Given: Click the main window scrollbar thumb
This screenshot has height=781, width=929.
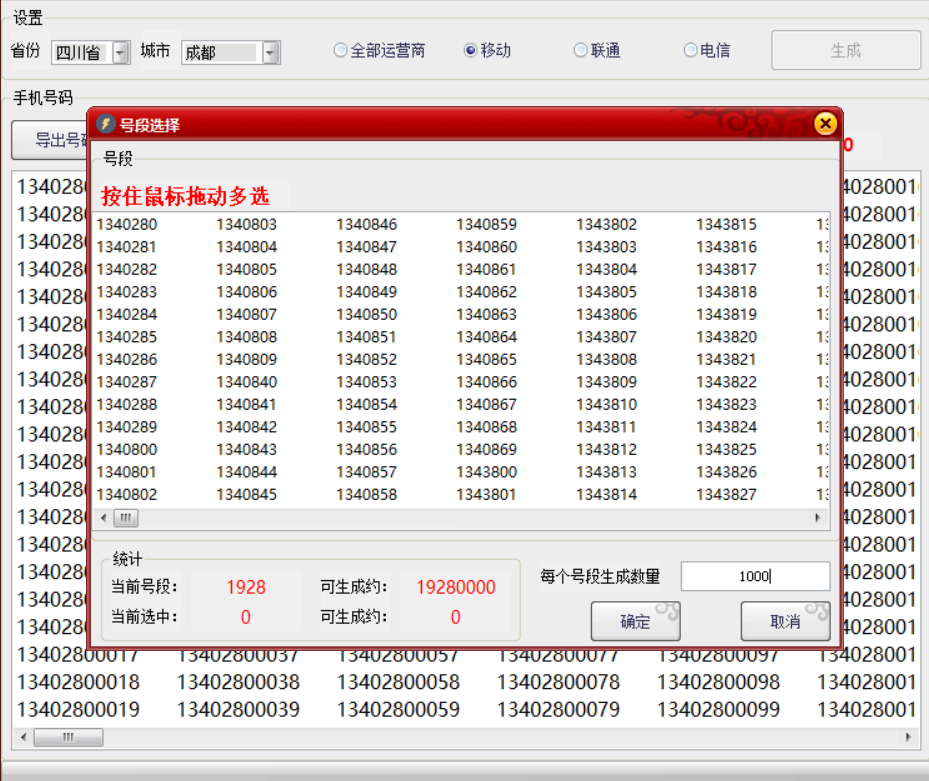Looking at the screenshot, I should coord(68,737).
